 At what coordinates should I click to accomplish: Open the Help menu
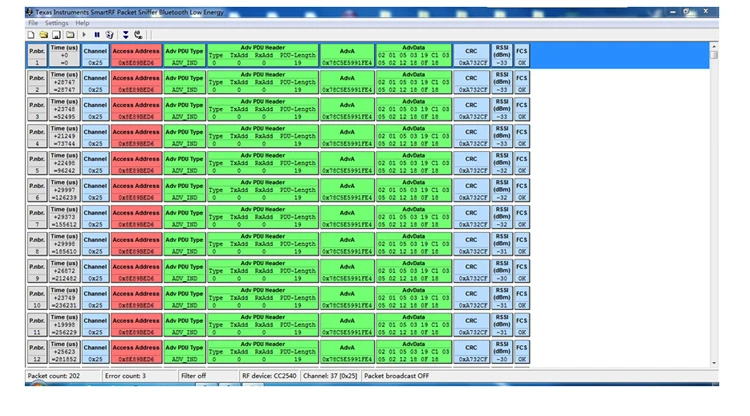82,23
